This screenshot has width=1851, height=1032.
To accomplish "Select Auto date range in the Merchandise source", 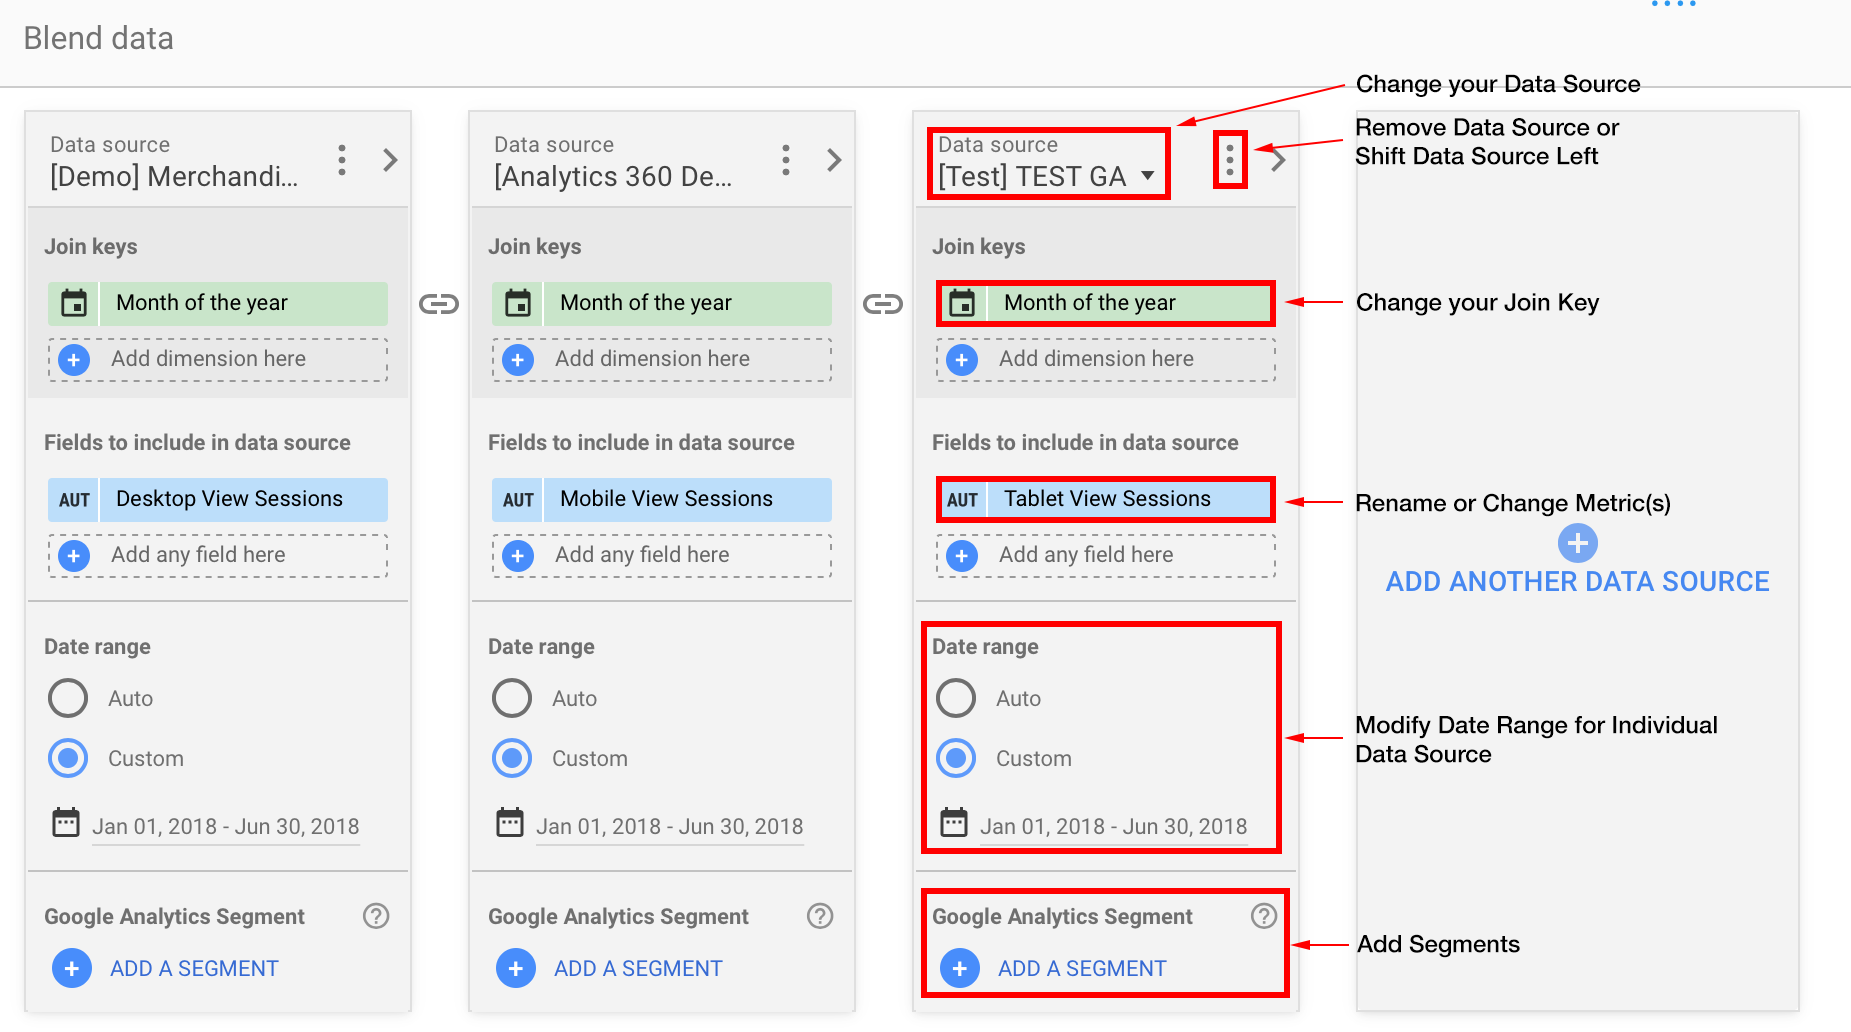I will [67, 698].
